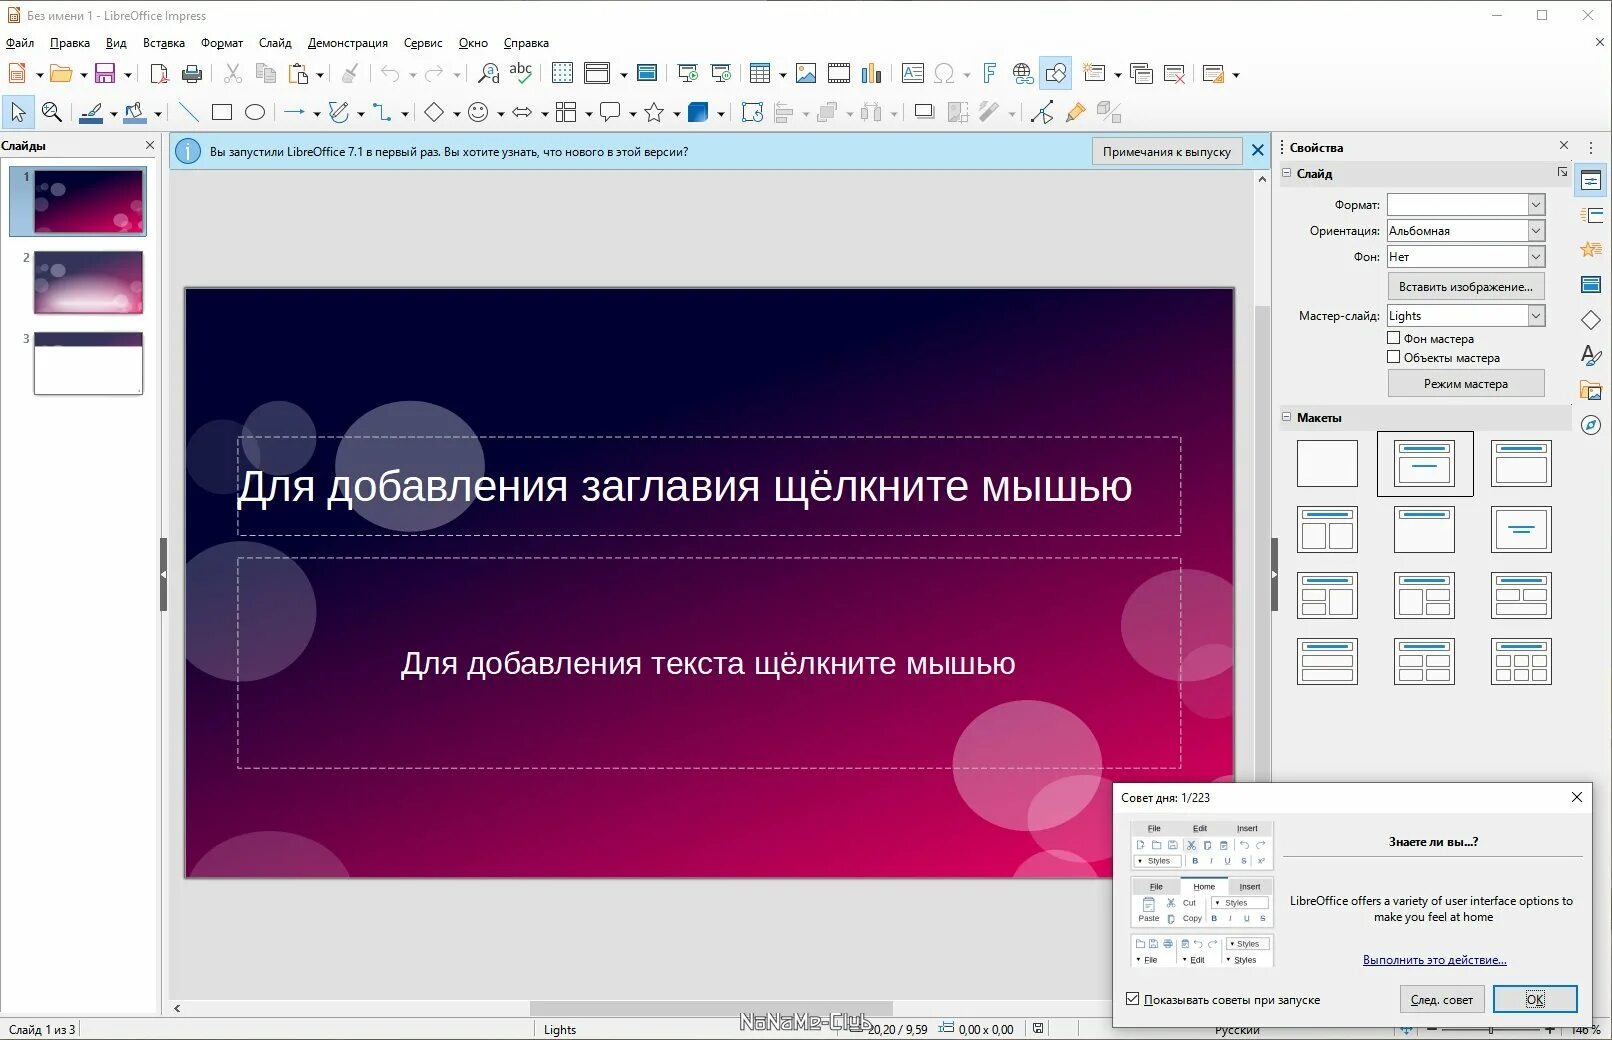The height and width of the screenshot is (1040, 1612).
Task: Open the Мастер-слайд Lights dropdown
Action: coord(1465,315)
